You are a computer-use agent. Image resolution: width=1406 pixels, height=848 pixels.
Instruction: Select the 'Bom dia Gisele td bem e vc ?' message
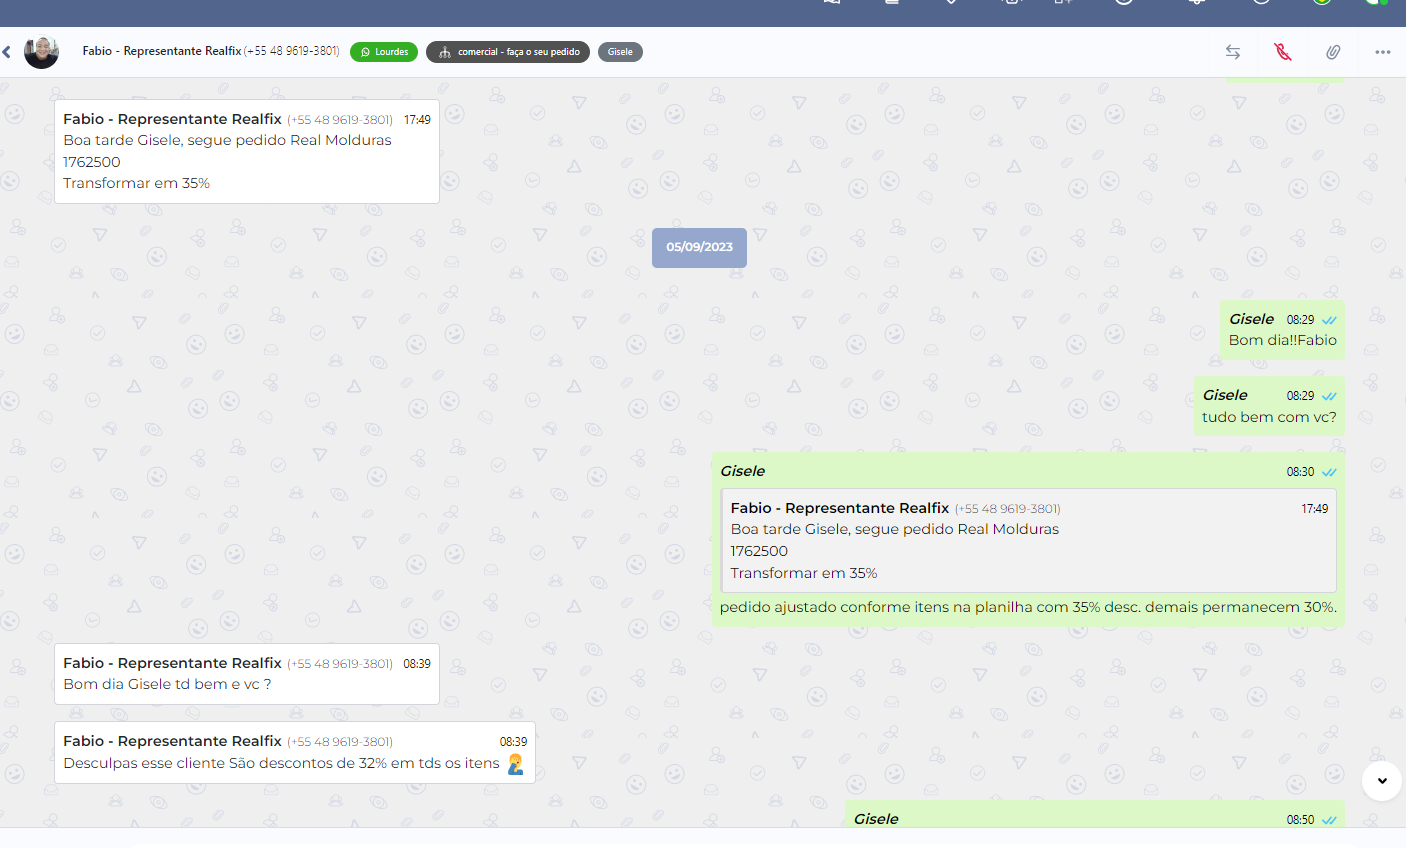click(x=246, y=674)
